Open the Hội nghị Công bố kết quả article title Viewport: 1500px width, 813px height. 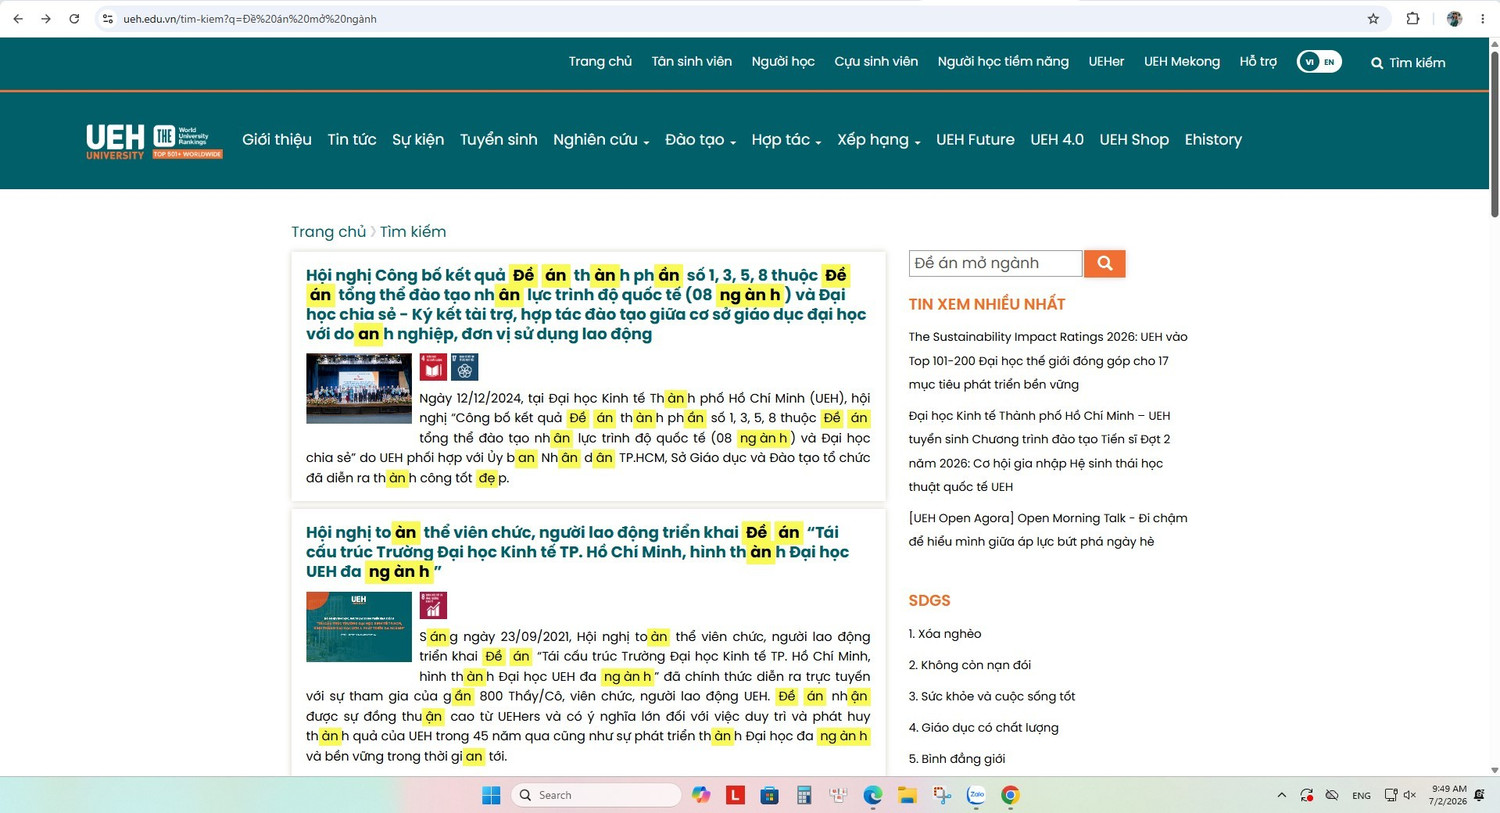point(587,304)
